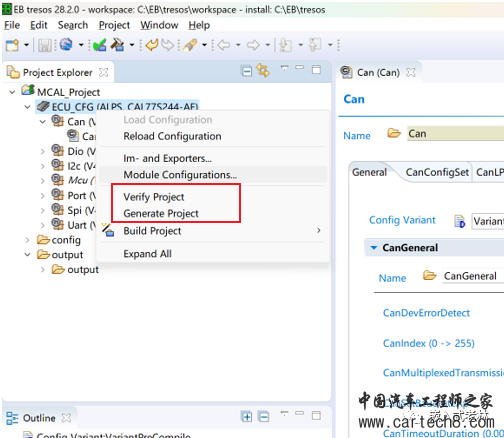Collapse the MCAL_Project tree node
Viewport: 504px width, 438px height.
click(12, 92)
